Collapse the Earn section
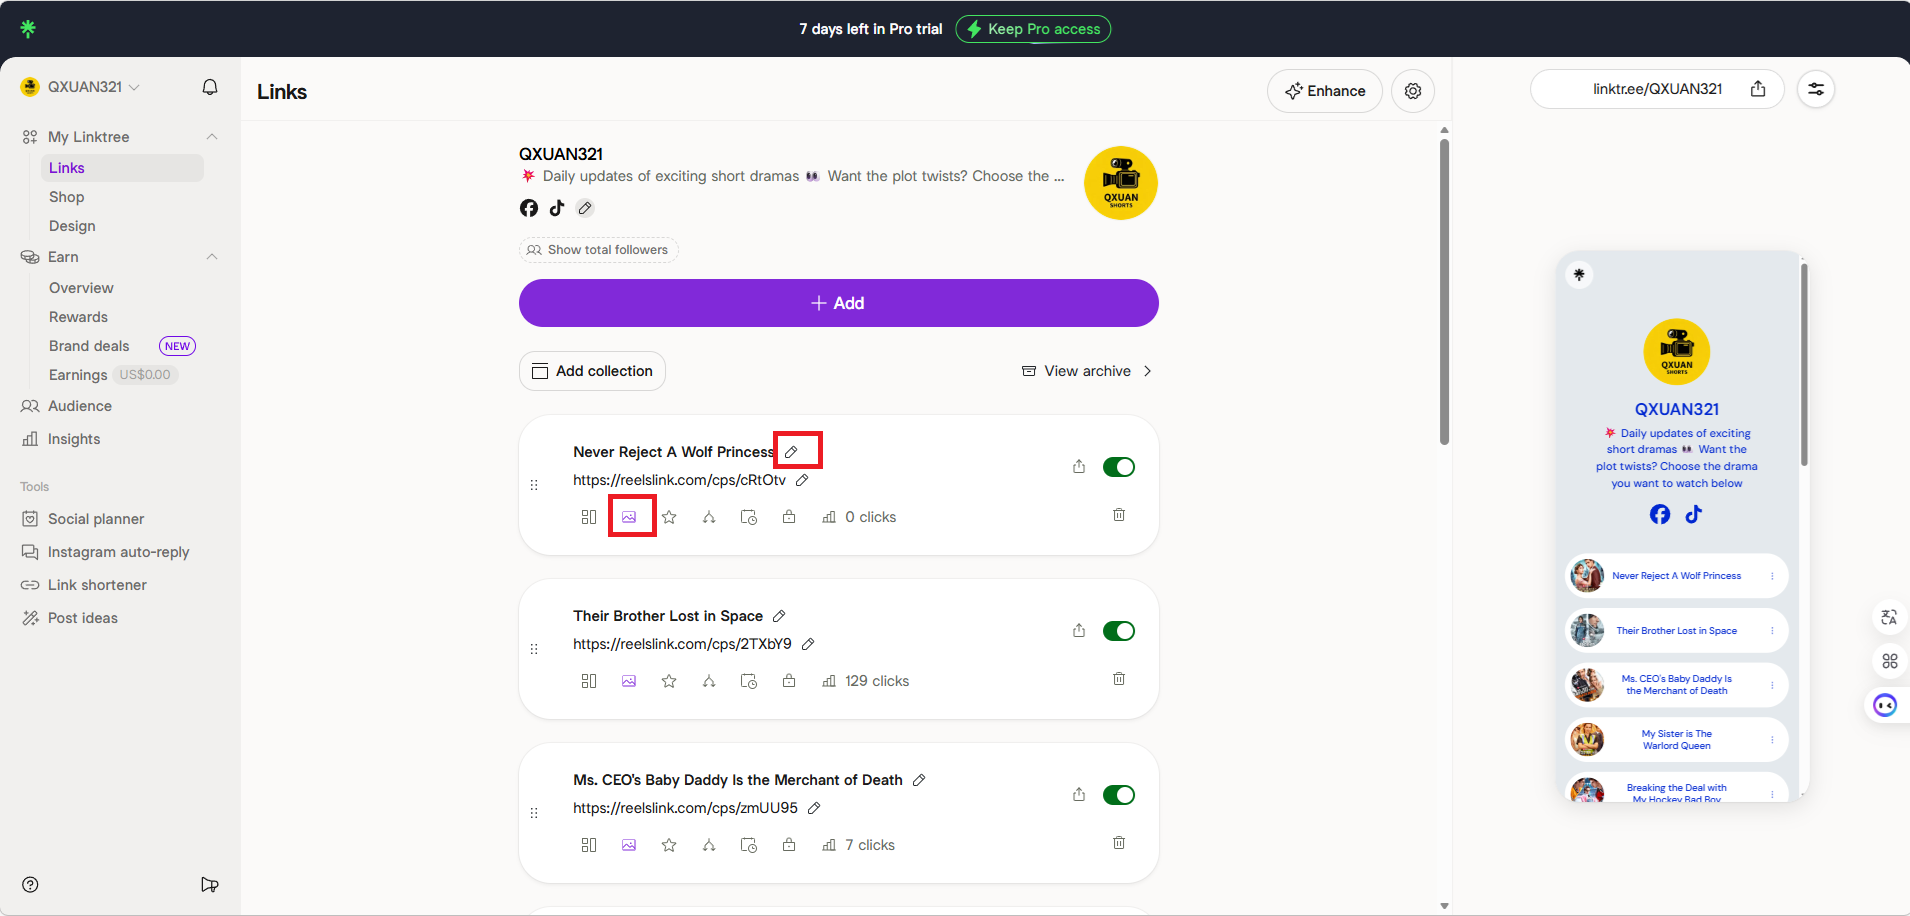Viewport: 1910px width, 916px height. coord(212,257)
